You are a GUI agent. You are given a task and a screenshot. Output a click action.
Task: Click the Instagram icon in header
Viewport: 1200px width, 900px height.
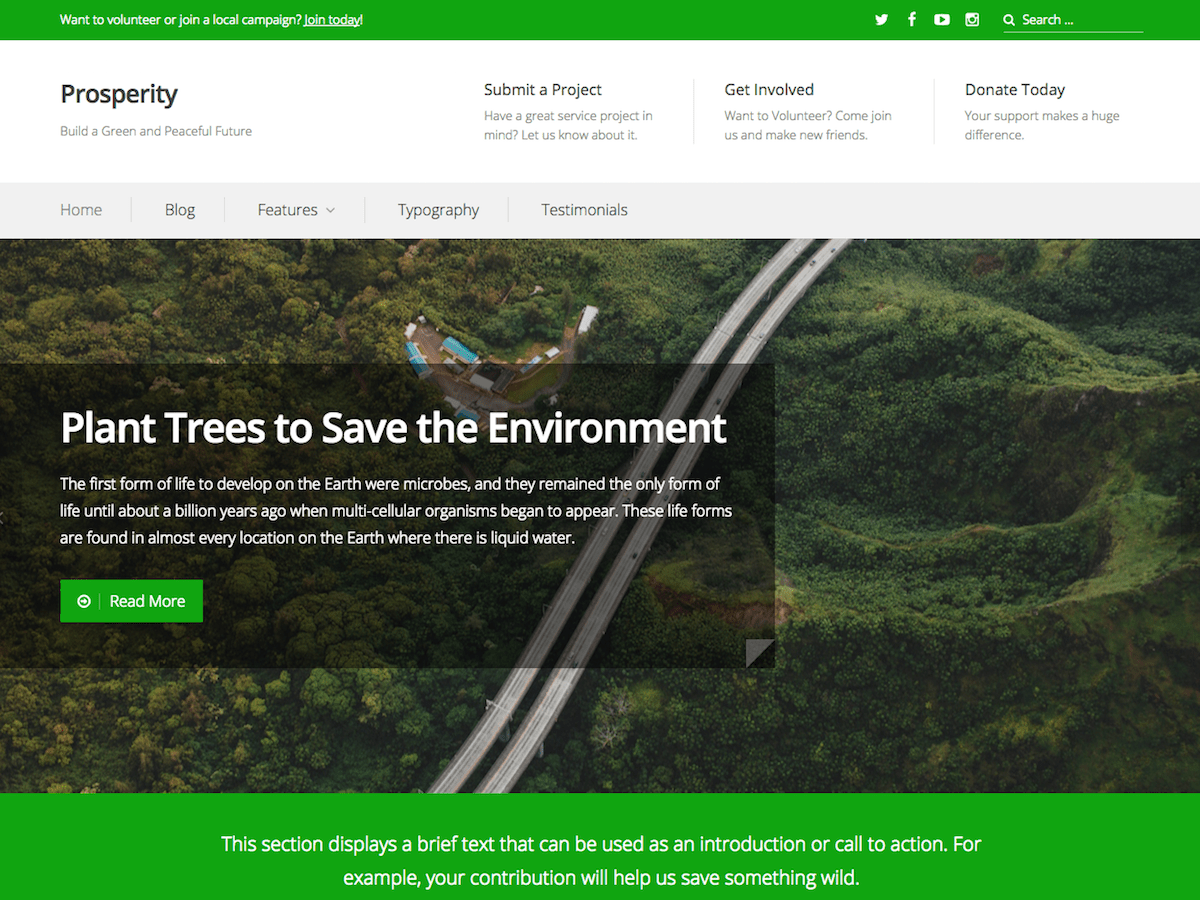972,20
